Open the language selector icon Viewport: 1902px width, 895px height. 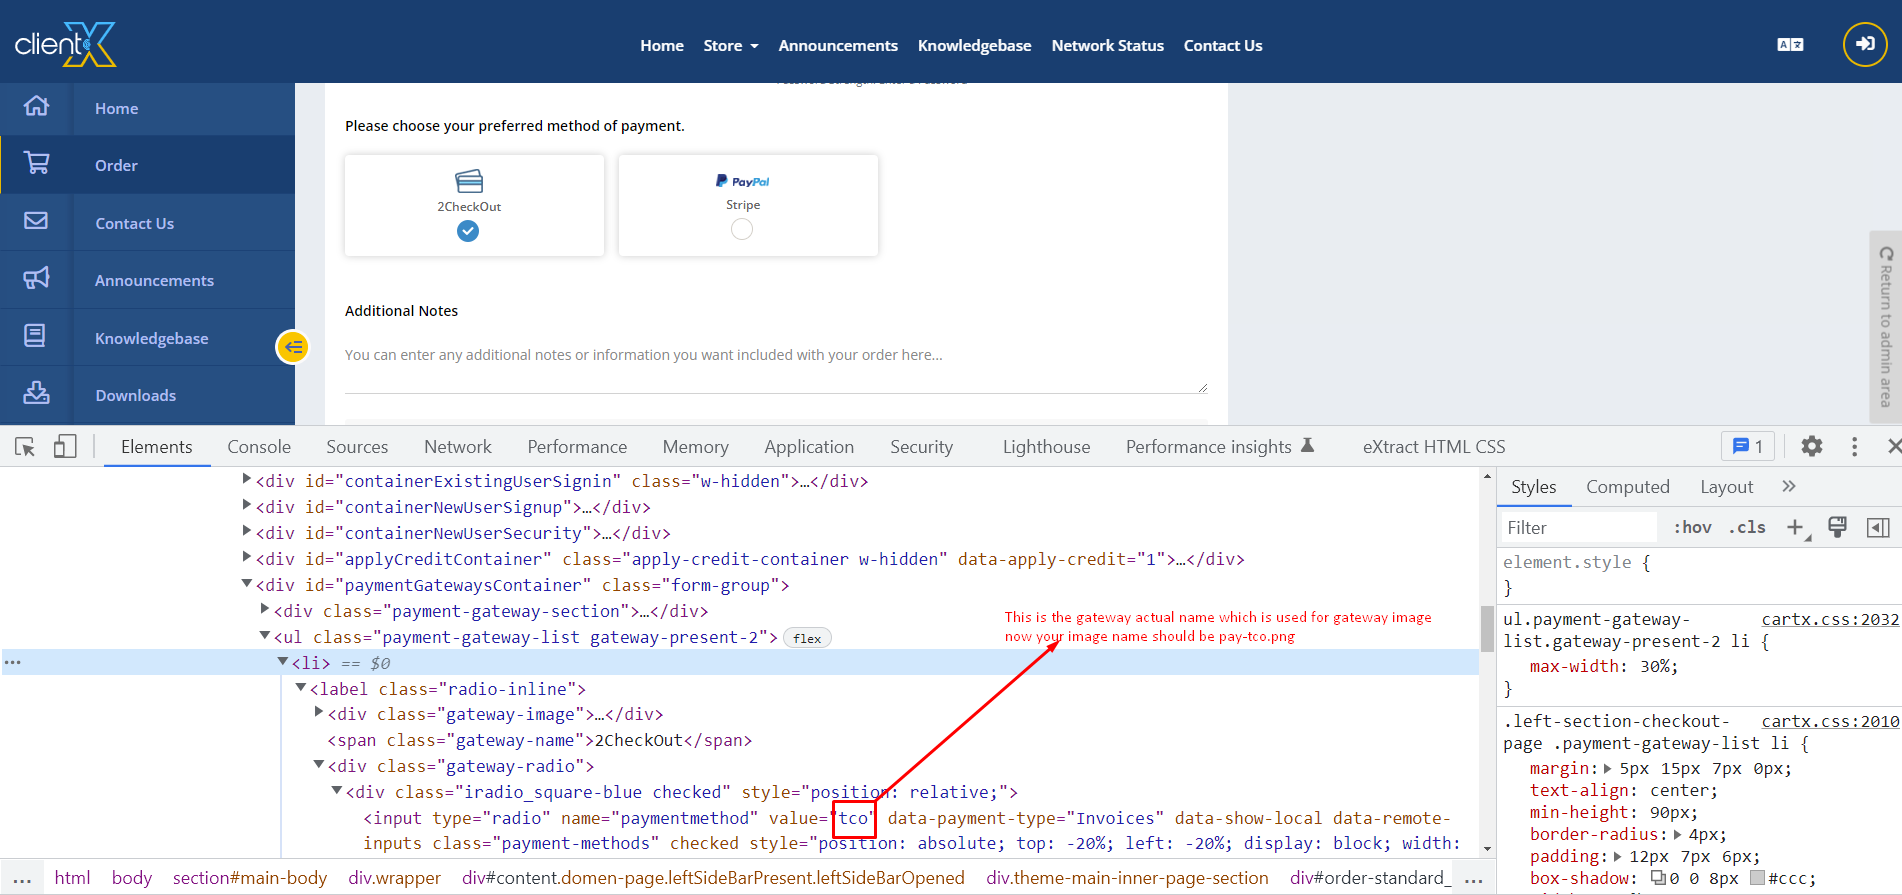point(1790,45)
